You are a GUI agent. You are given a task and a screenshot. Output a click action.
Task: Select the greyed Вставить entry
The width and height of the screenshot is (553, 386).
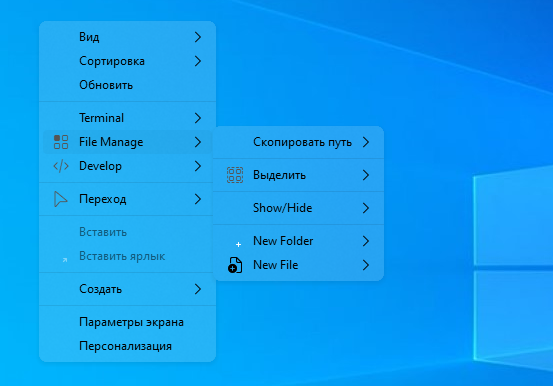127,232
